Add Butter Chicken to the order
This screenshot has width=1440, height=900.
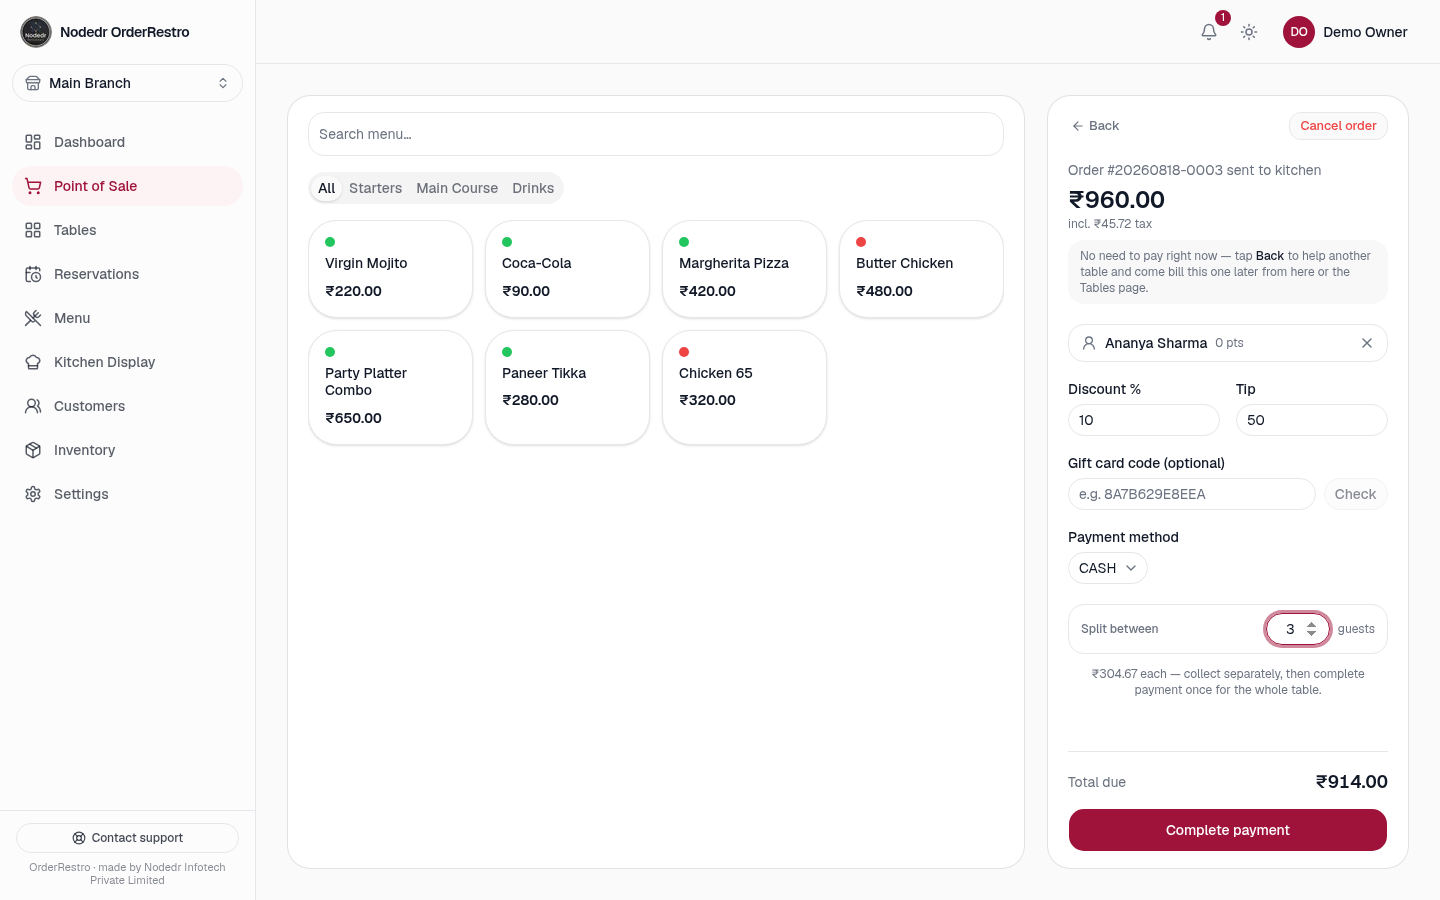(x=922, y=269)
